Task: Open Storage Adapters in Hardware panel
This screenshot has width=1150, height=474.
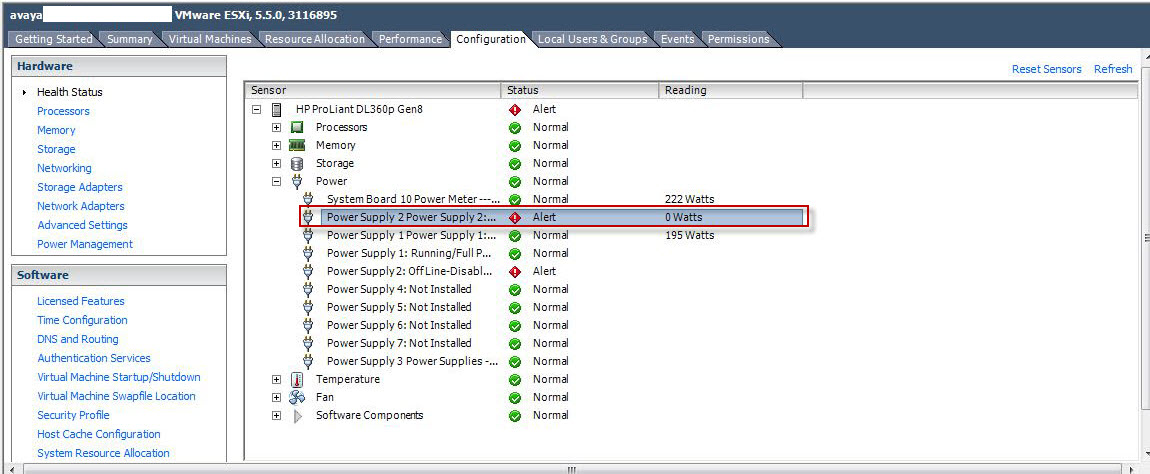Action: (80, 187)
